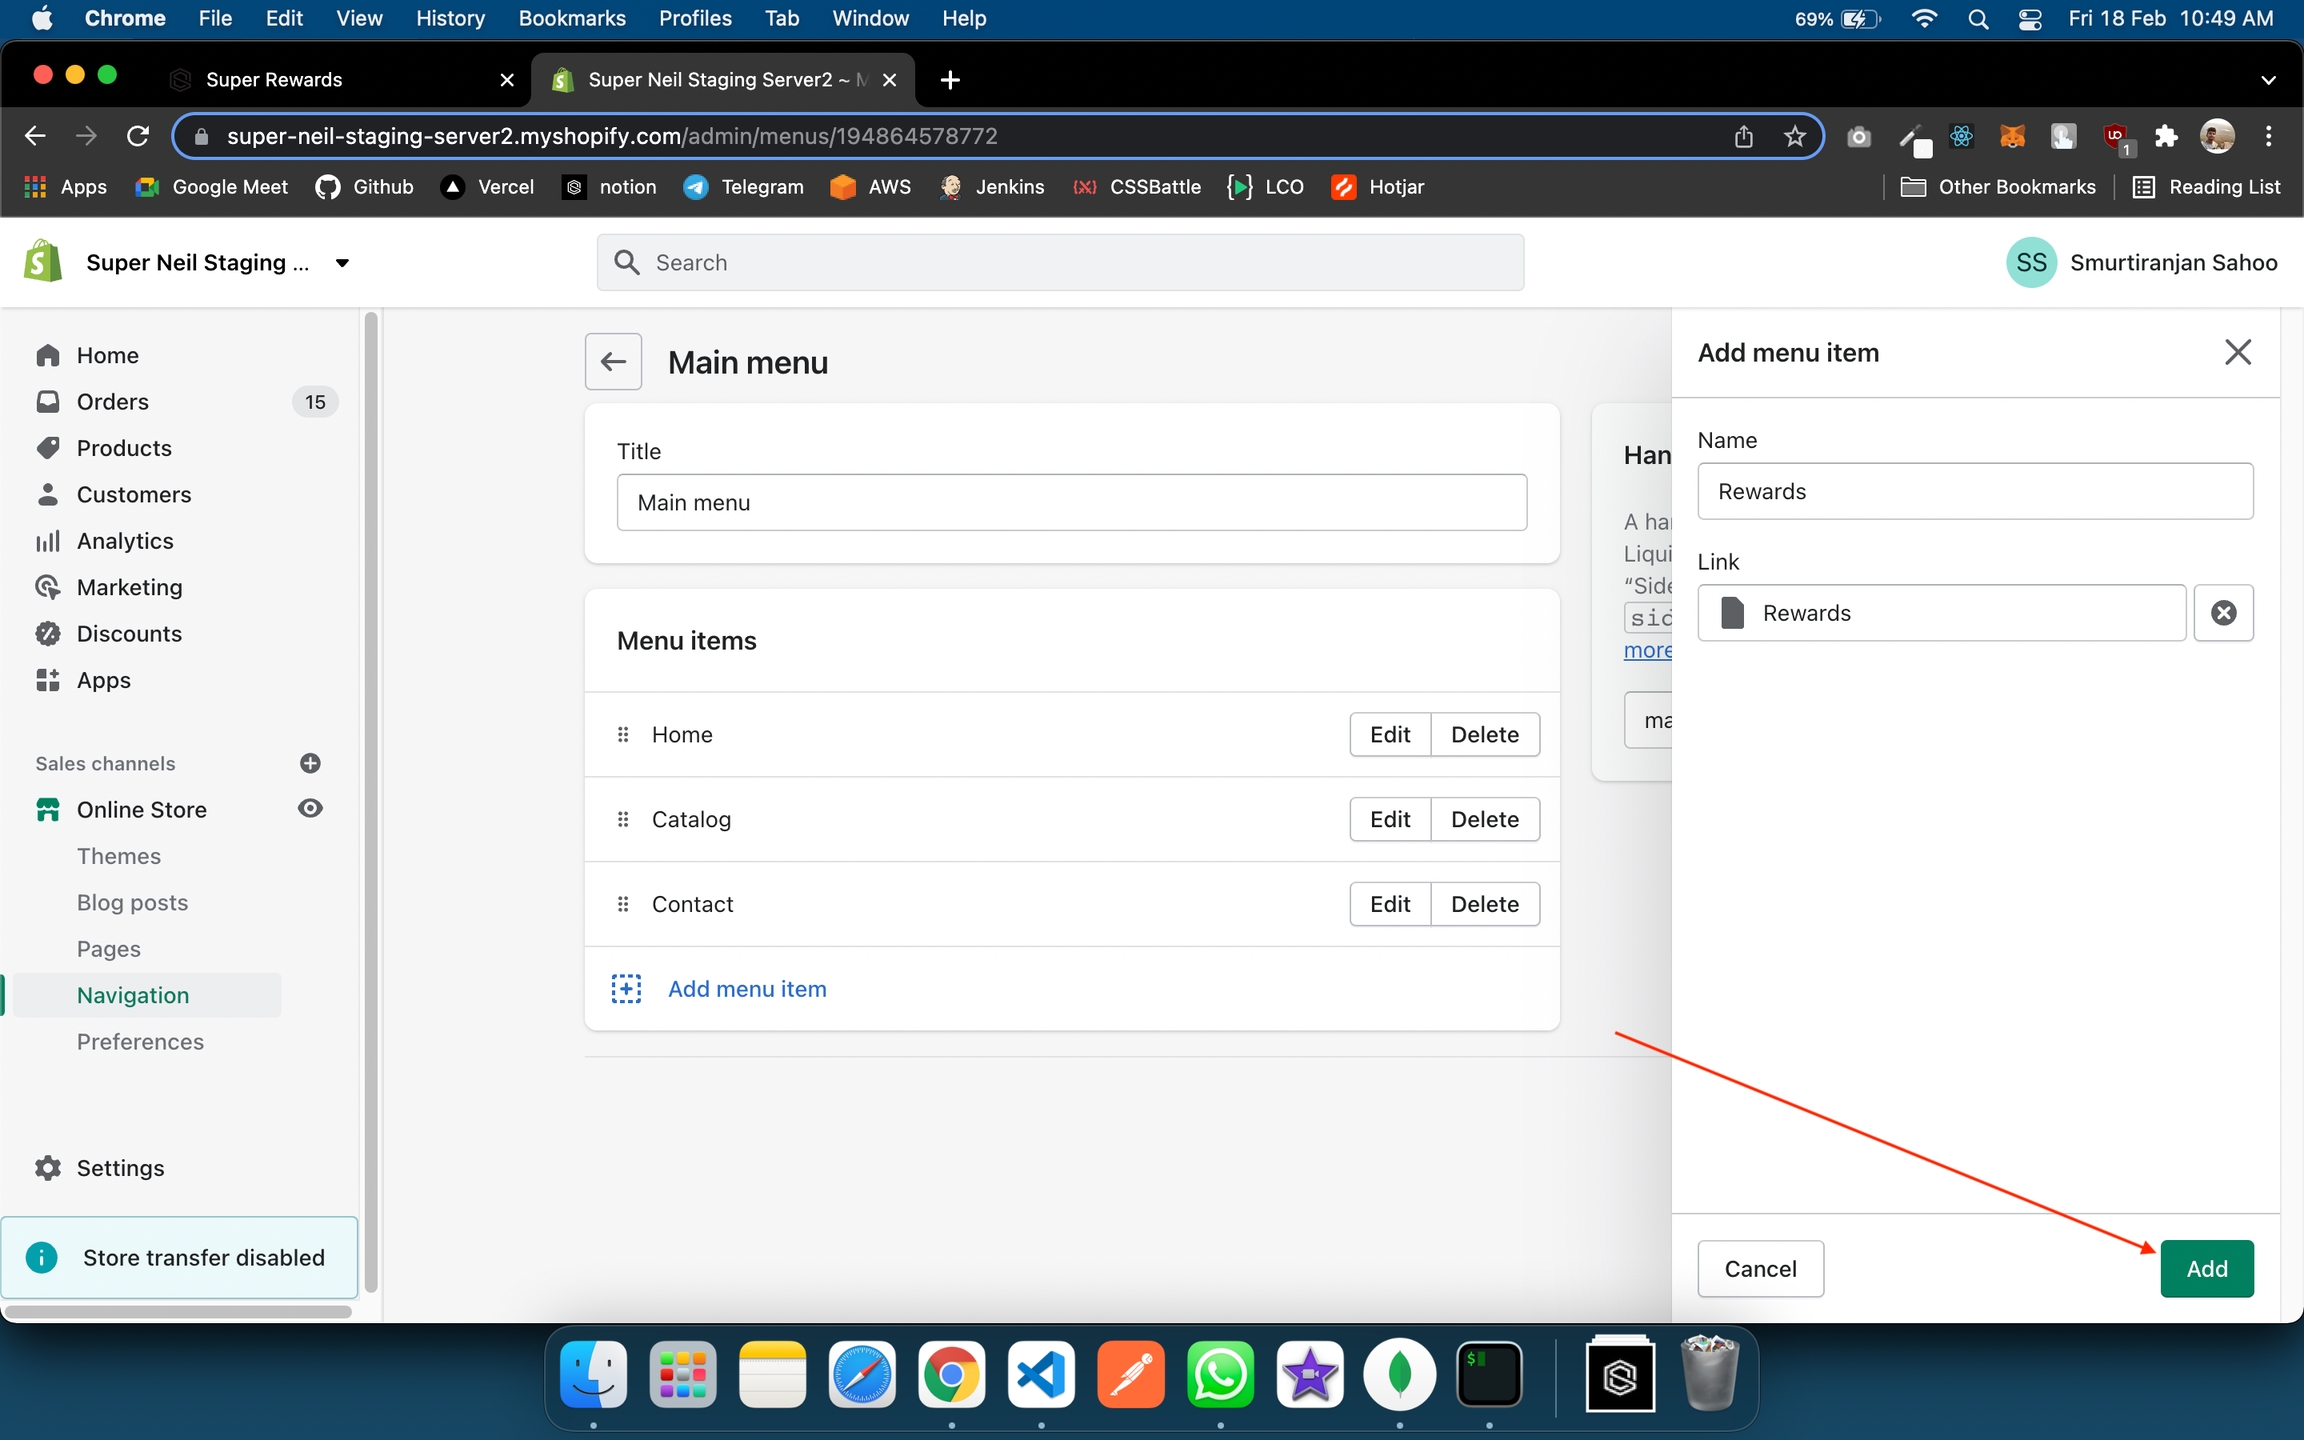View online store via eye icon
Image resolution: width=2304 pixels, height=1440 pixels.
coord(310,809)
